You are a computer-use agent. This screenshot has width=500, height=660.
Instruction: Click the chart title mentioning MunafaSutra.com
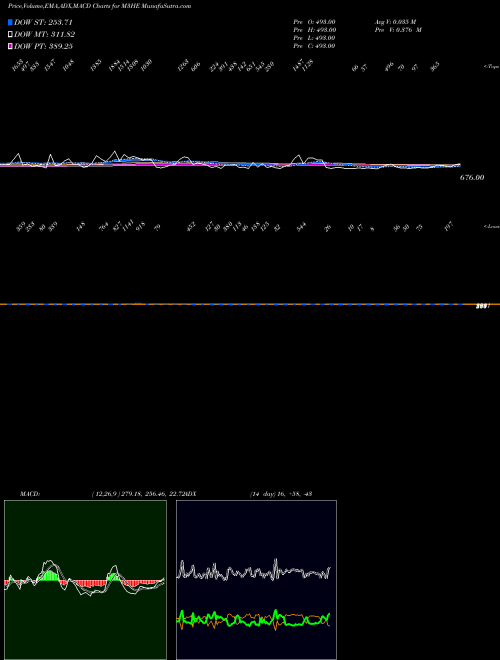coord(99,6)
